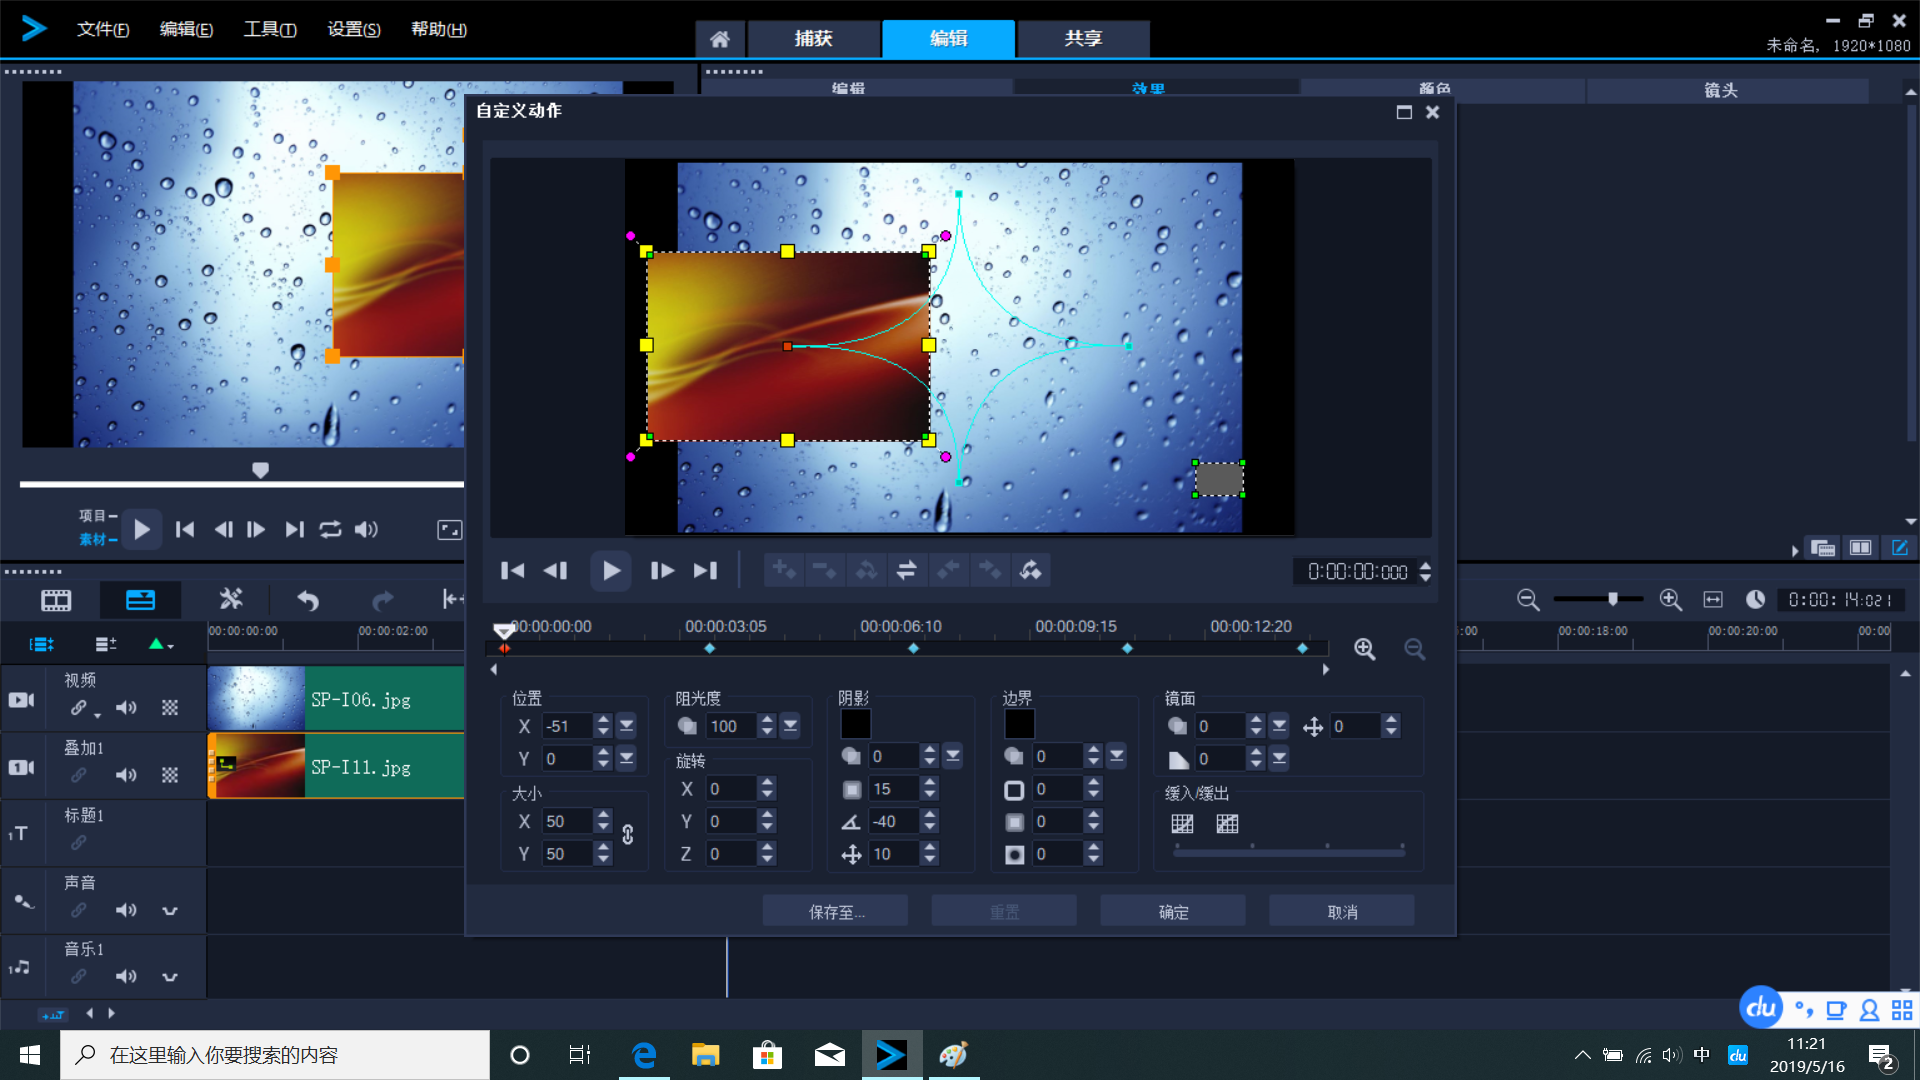This screenshot has height=1080, width=1920.
Task: Jump to end in Custom Motion playback controls
Action: (x=705, y=571)
